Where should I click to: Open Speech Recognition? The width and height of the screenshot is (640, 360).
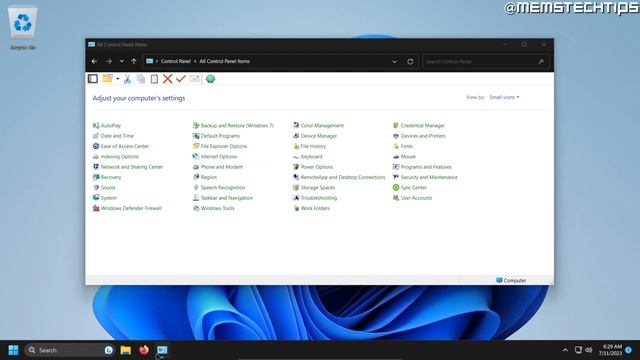(x=219, y=188)
